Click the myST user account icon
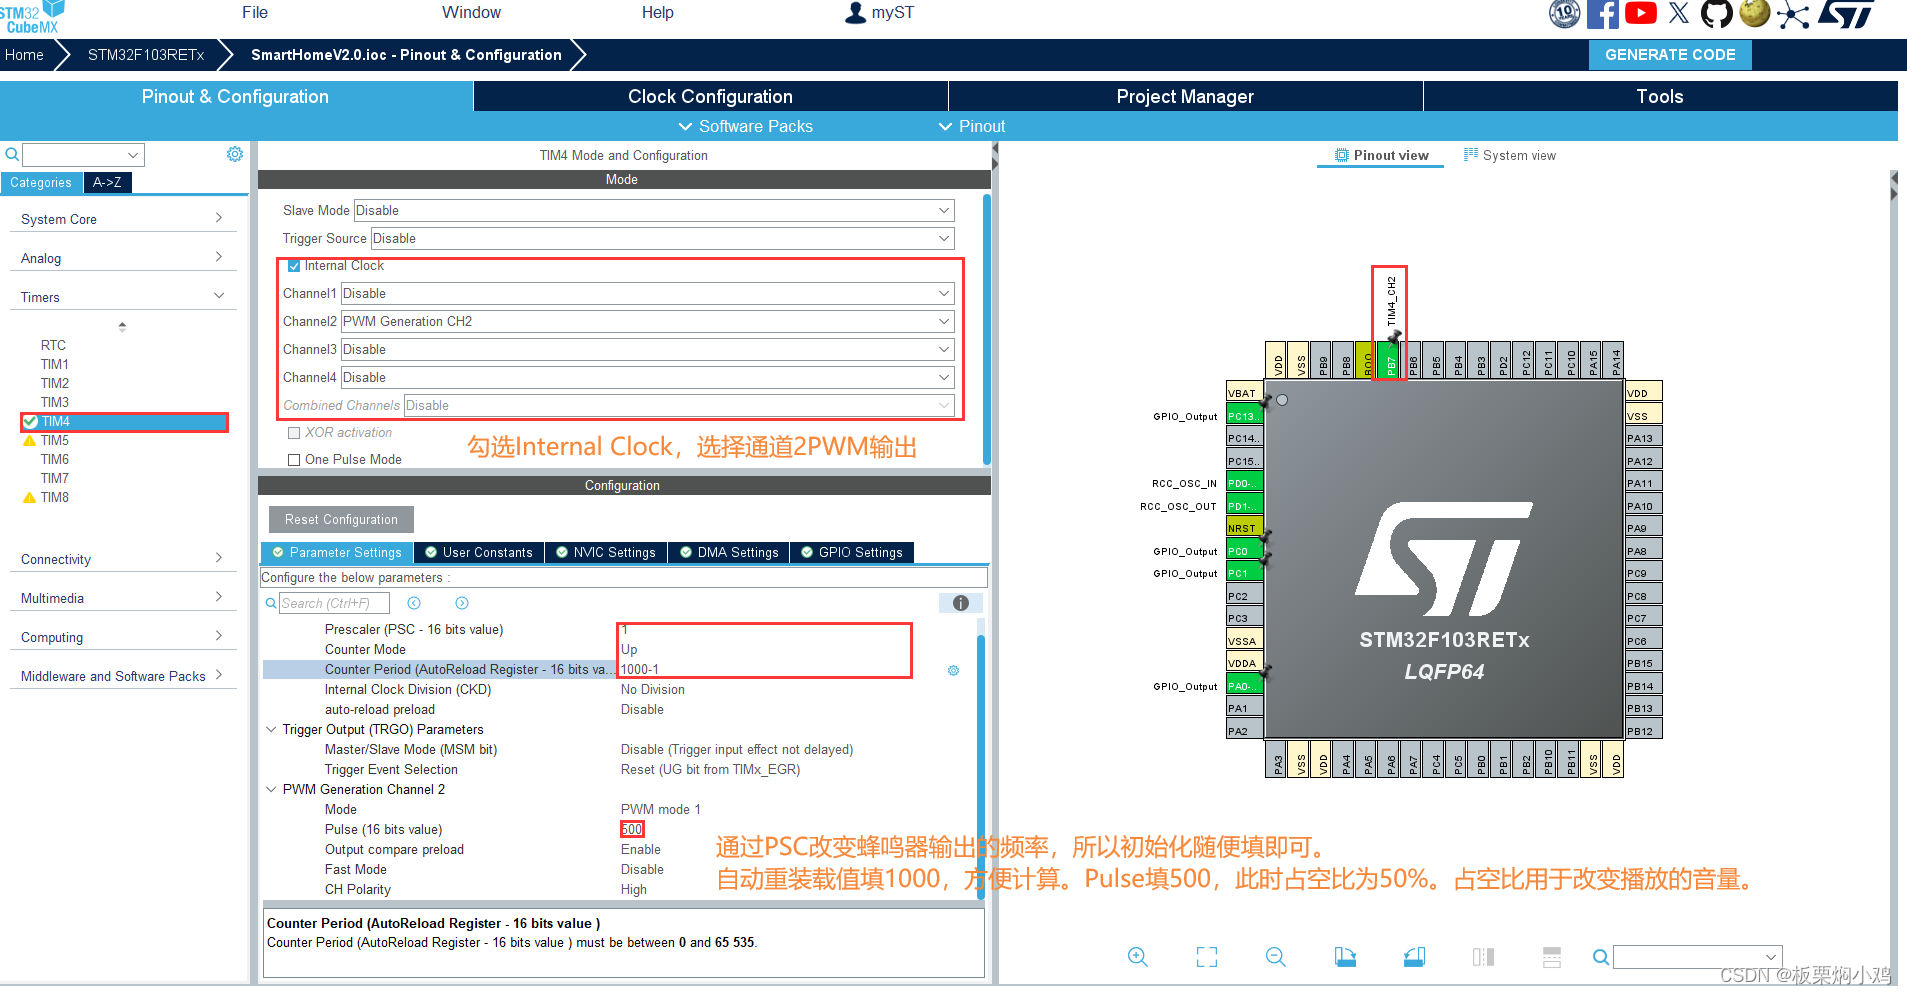 [856, 13]
